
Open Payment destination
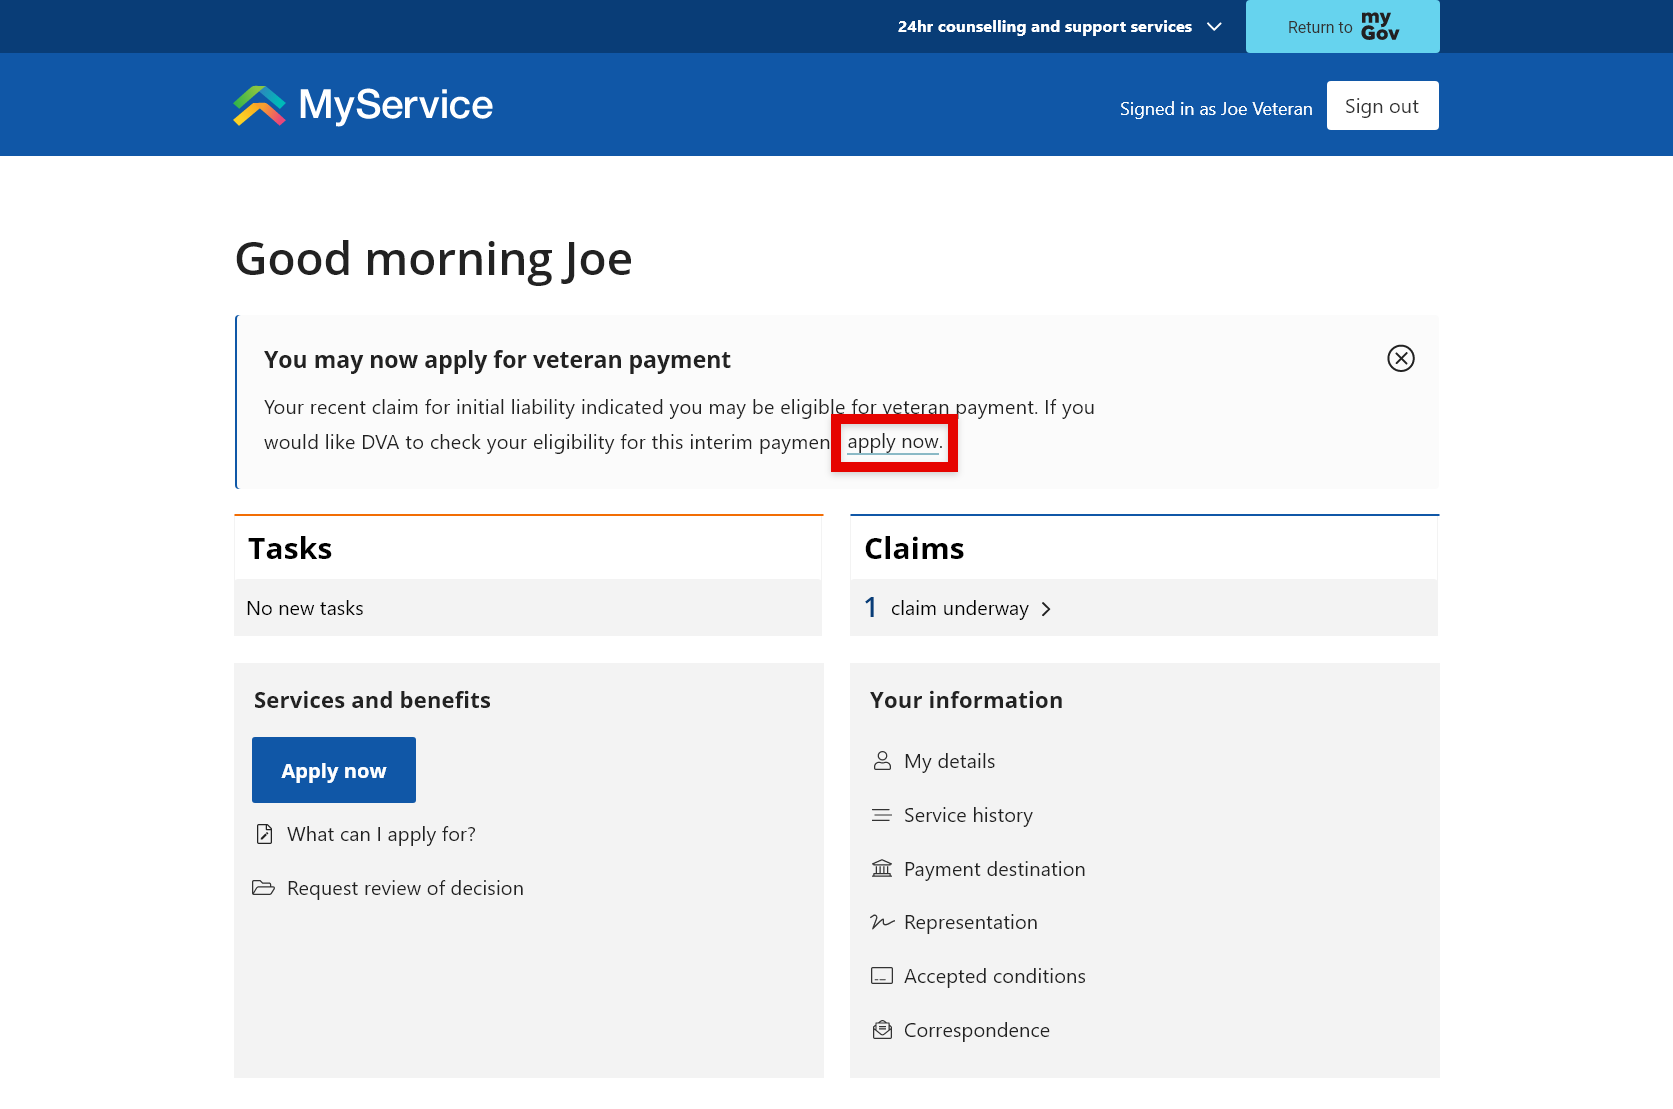point(994,869)
